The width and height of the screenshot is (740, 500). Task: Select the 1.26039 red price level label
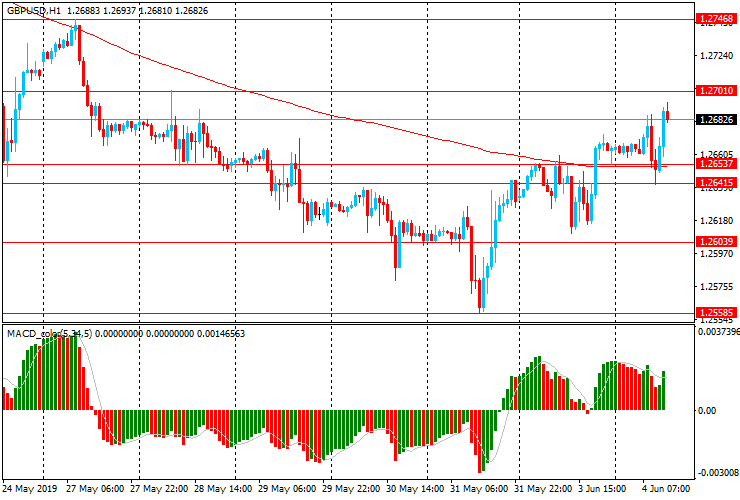point(716,242)
